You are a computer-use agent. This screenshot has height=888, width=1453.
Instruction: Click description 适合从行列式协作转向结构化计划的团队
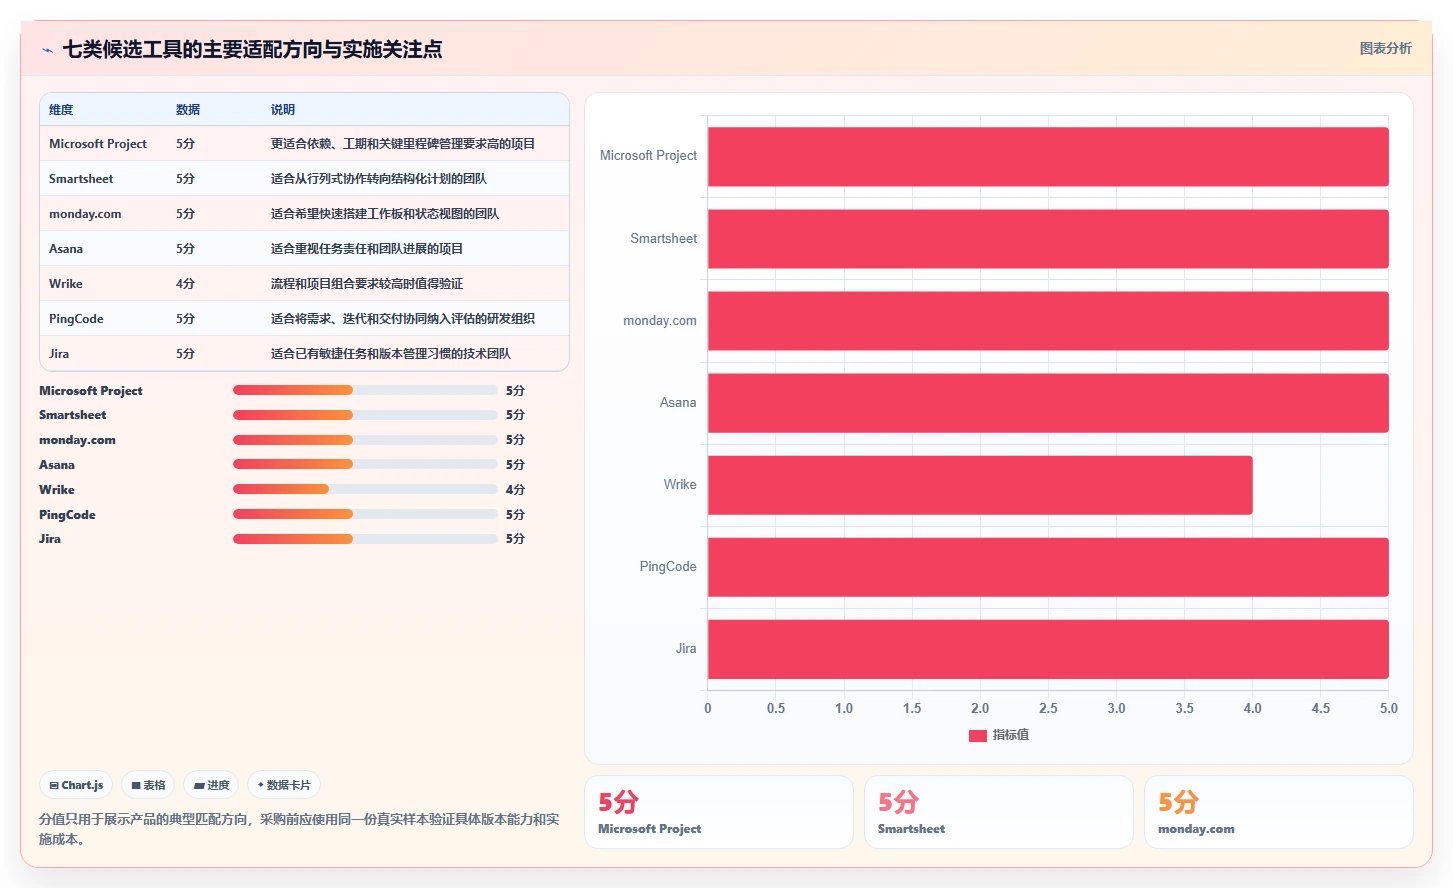pyautogui.click(x=379, y=179)
